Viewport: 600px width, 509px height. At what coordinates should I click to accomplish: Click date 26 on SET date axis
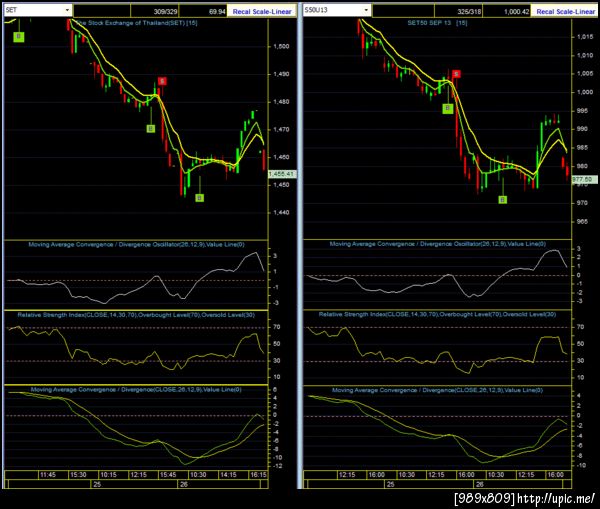[184, 485]
